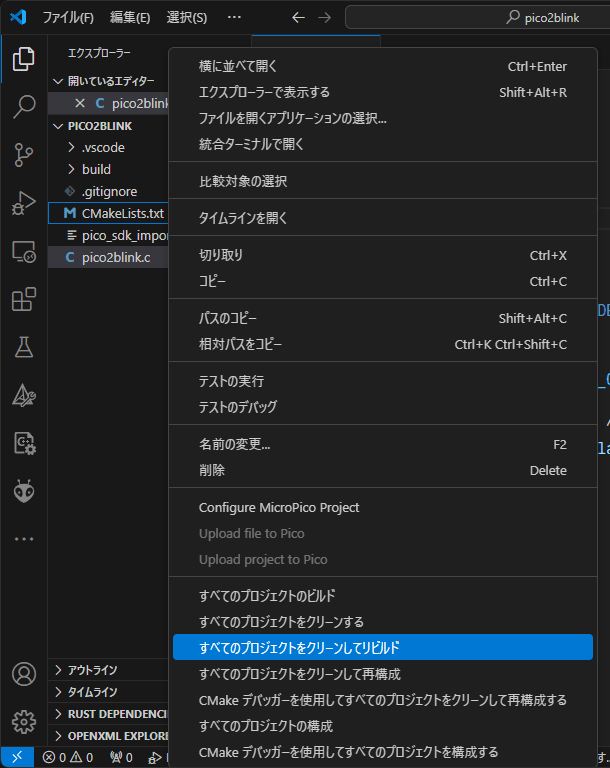This screenshot has height=768, width=610.
Task: Choose 相対パスをコピー
Action: point(383,344)
